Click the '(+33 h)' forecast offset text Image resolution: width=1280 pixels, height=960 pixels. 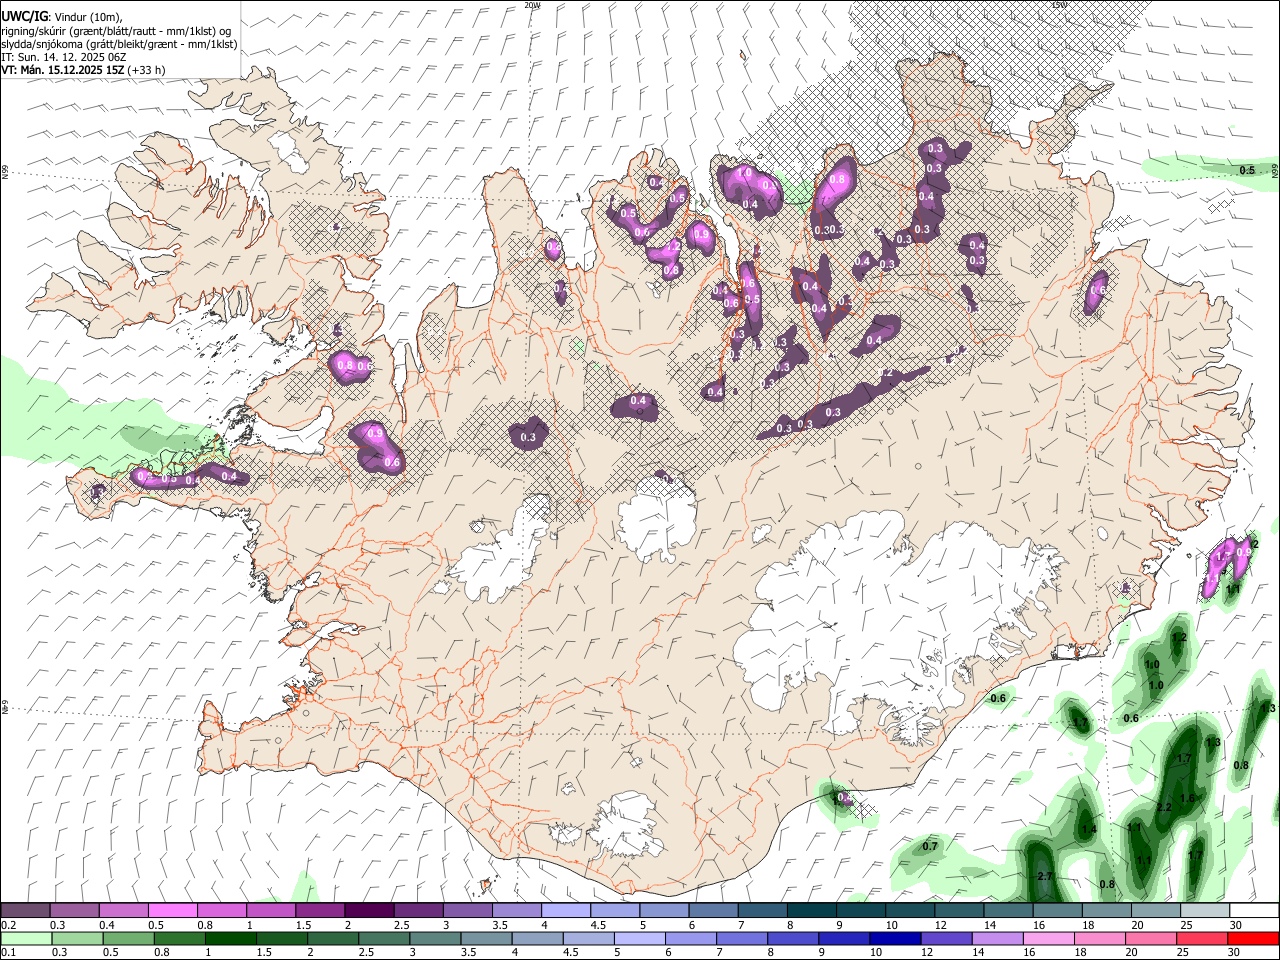(x=146, y=70)
